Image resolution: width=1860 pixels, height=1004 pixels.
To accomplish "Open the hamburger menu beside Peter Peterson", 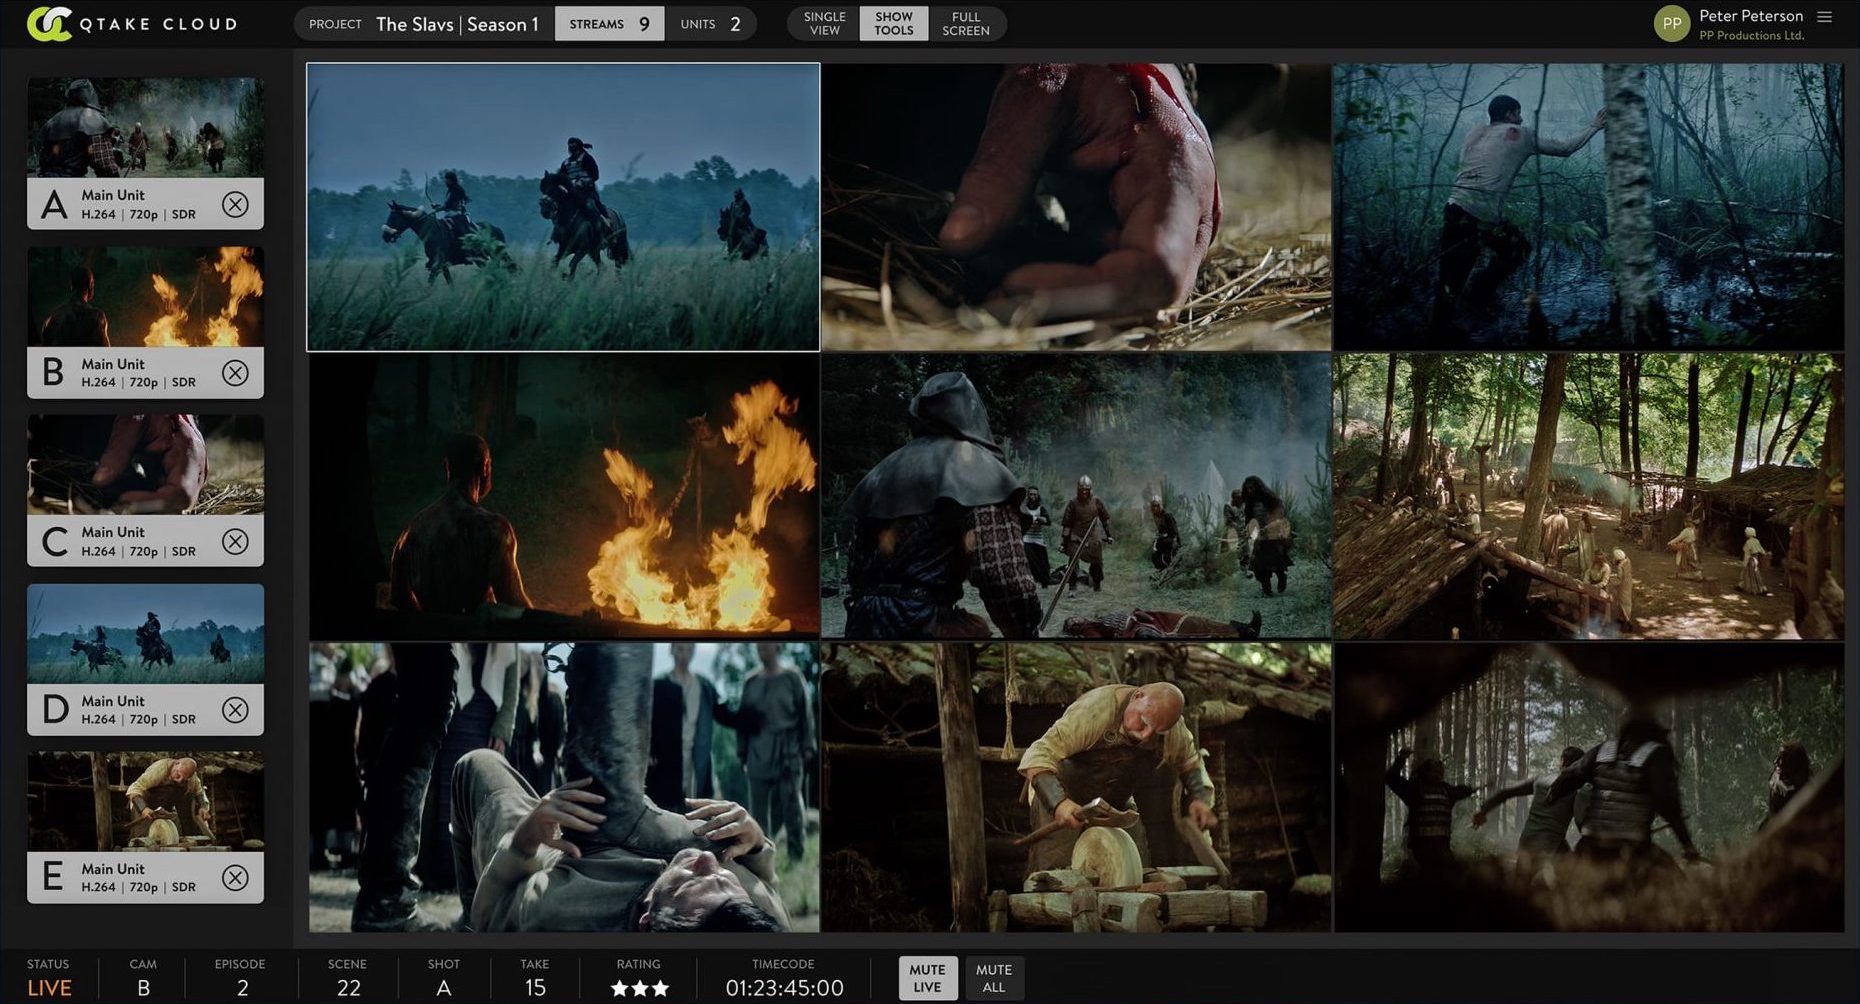I will tap(1825, 17).
